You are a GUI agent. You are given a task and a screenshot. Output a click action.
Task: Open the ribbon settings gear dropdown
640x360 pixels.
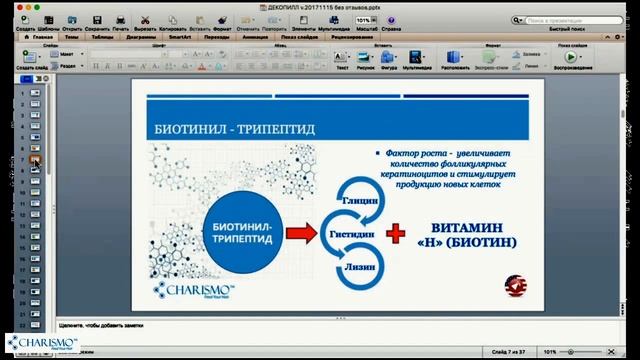pos(618,37)
